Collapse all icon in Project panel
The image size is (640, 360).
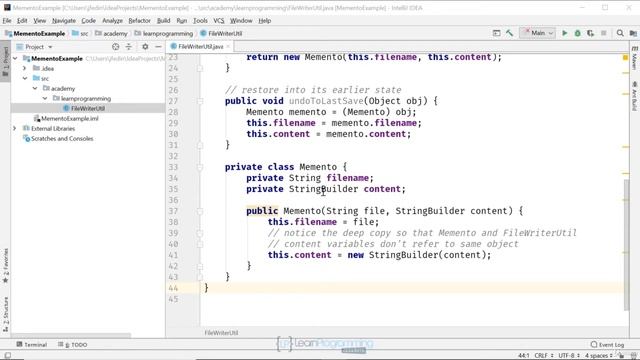tap(129, 47)
